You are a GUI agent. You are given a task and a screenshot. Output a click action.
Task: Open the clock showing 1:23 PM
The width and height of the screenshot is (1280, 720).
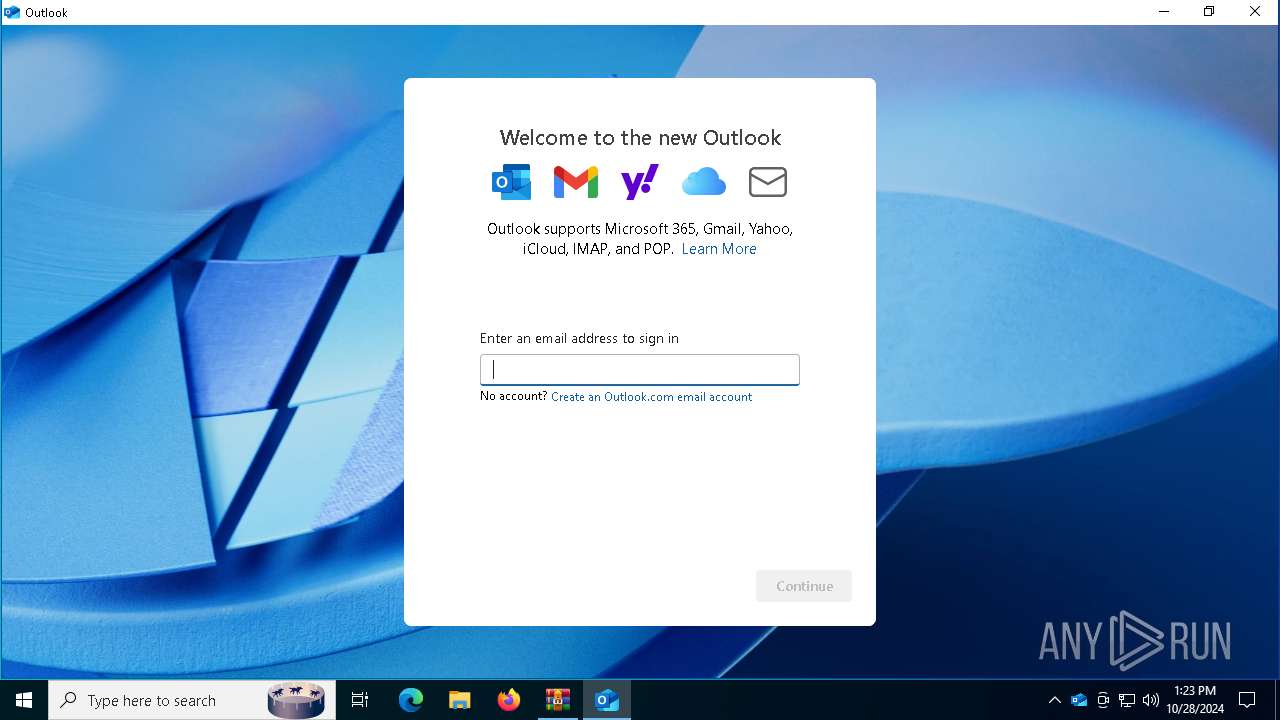pyautogui.click(x=1195, y=700)
